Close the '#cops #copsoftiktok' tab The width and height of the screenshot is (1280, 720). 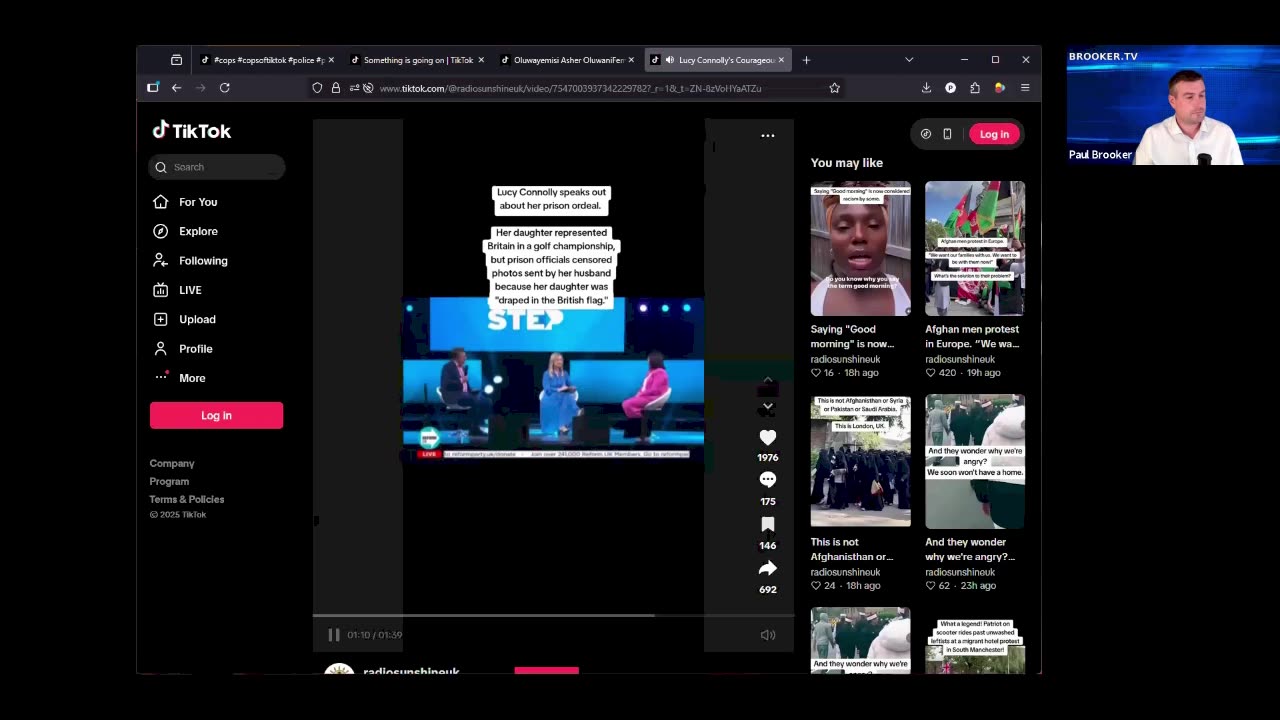(331, 60)
